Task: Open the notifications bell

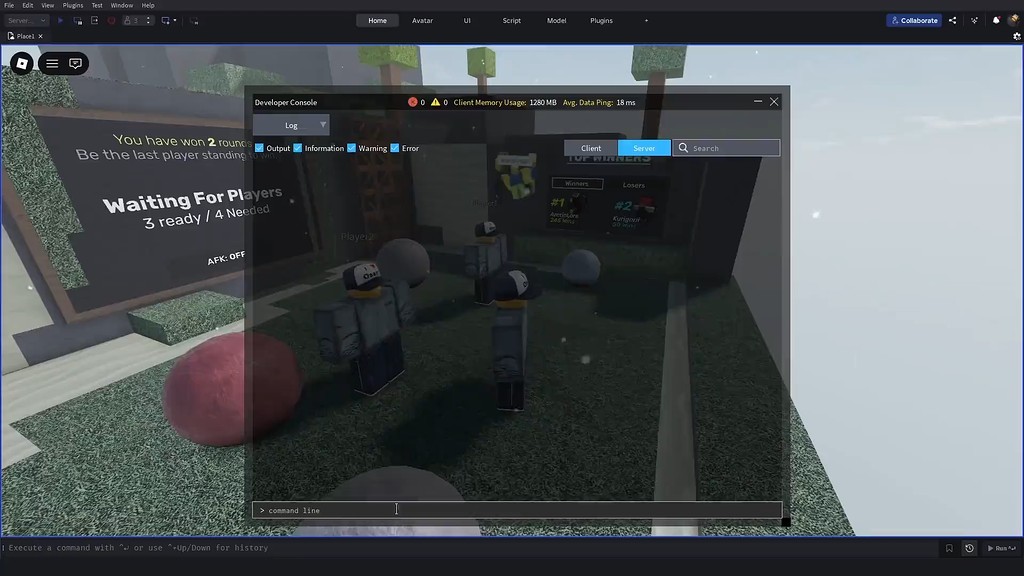Action: click(x=996, y=20)
